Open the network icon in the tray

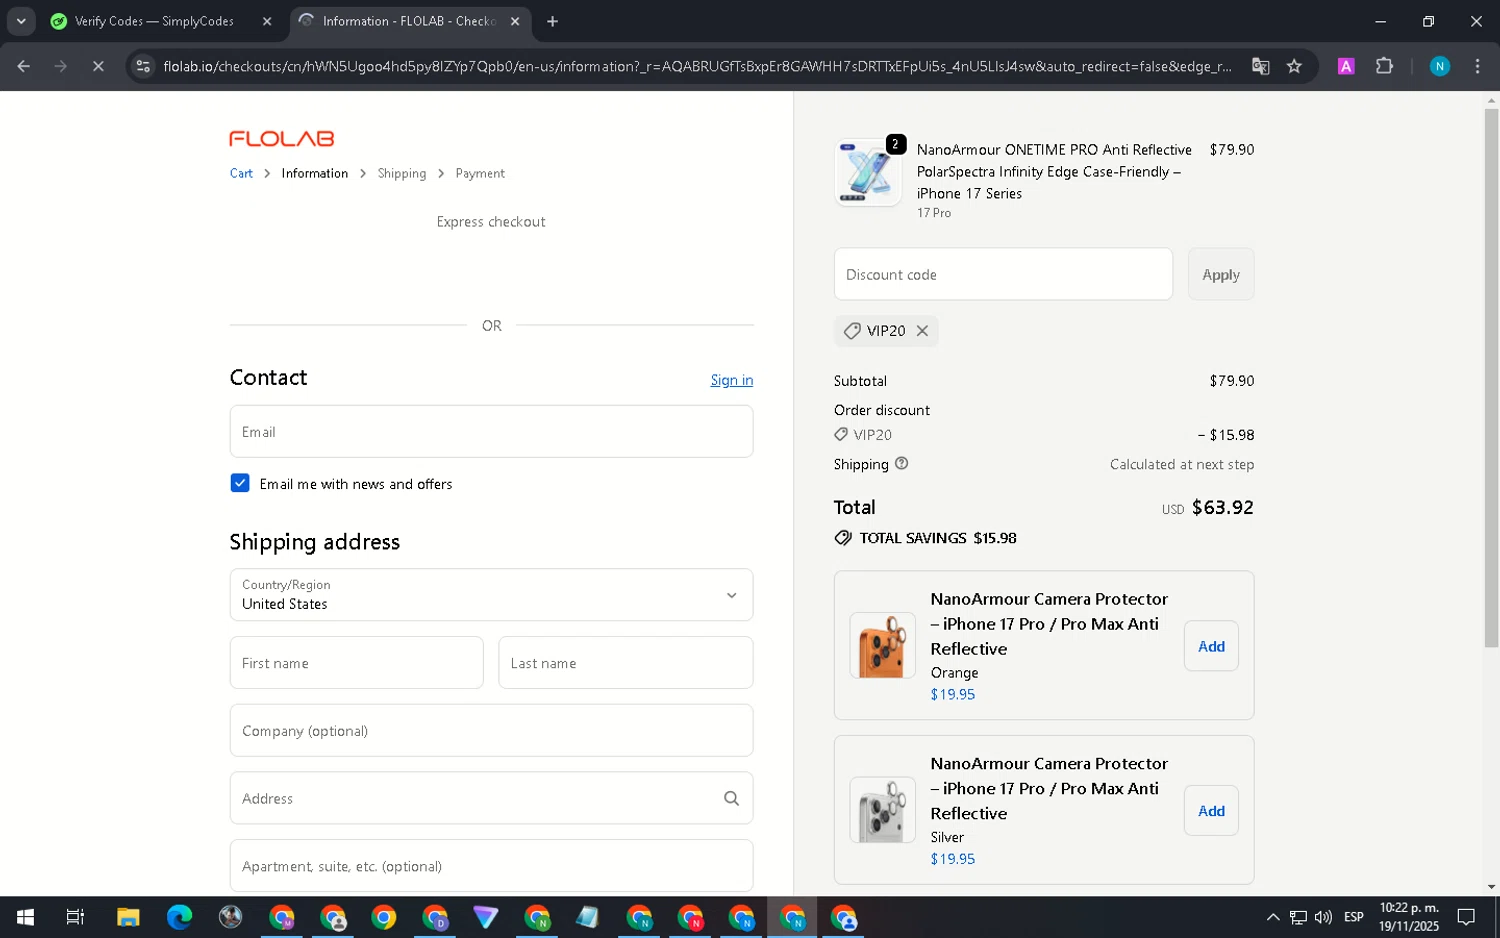point(1298,917)
